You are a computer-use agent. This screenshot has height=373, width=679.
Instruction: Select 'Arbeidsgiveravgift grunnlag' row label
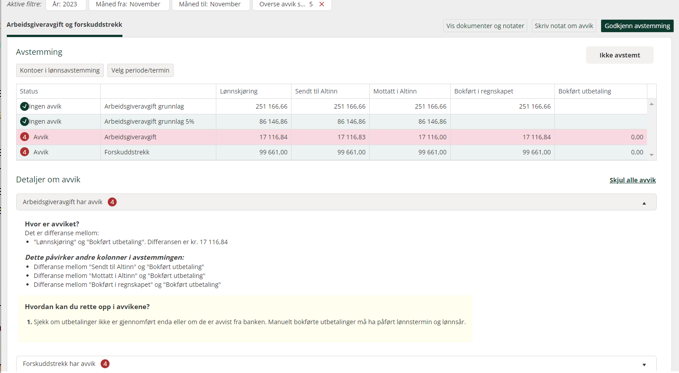click(144, 106)
